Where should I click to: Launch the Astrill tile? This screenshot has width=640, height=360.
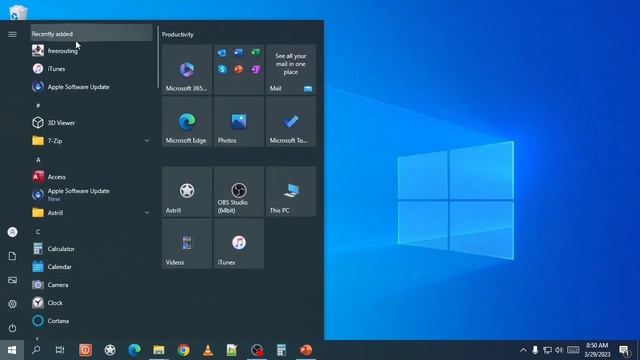pos(187,191)
